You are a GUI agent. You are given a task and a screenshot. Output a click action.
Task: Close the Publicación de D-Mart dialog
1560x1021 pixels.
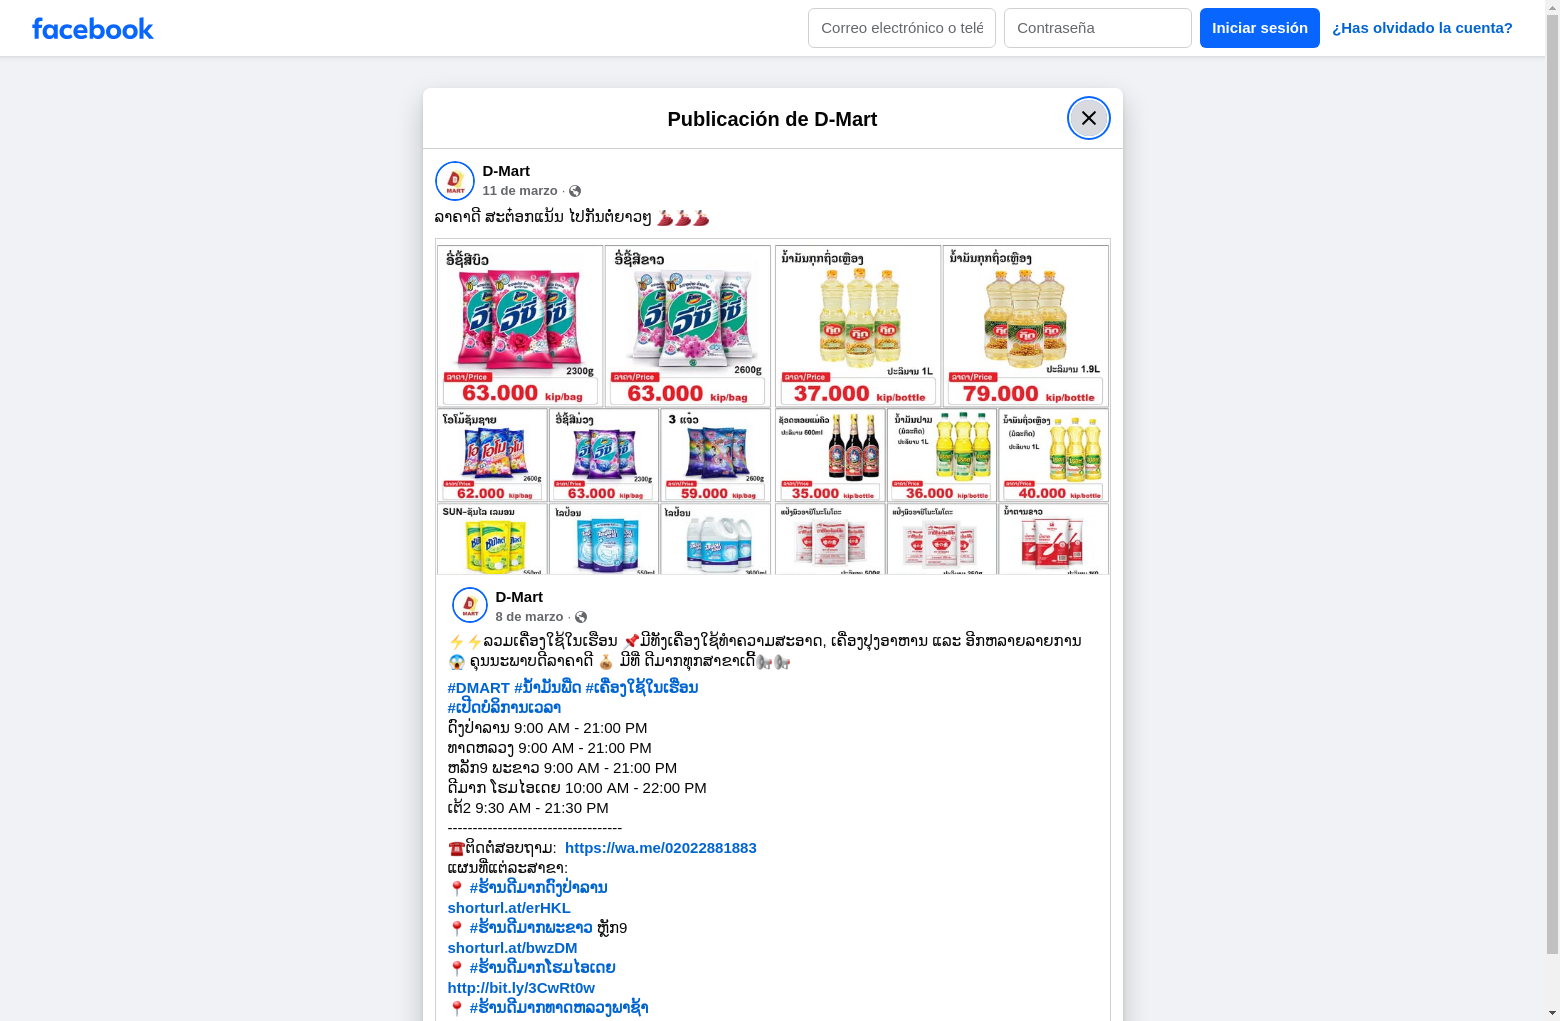click(1089, 118)
